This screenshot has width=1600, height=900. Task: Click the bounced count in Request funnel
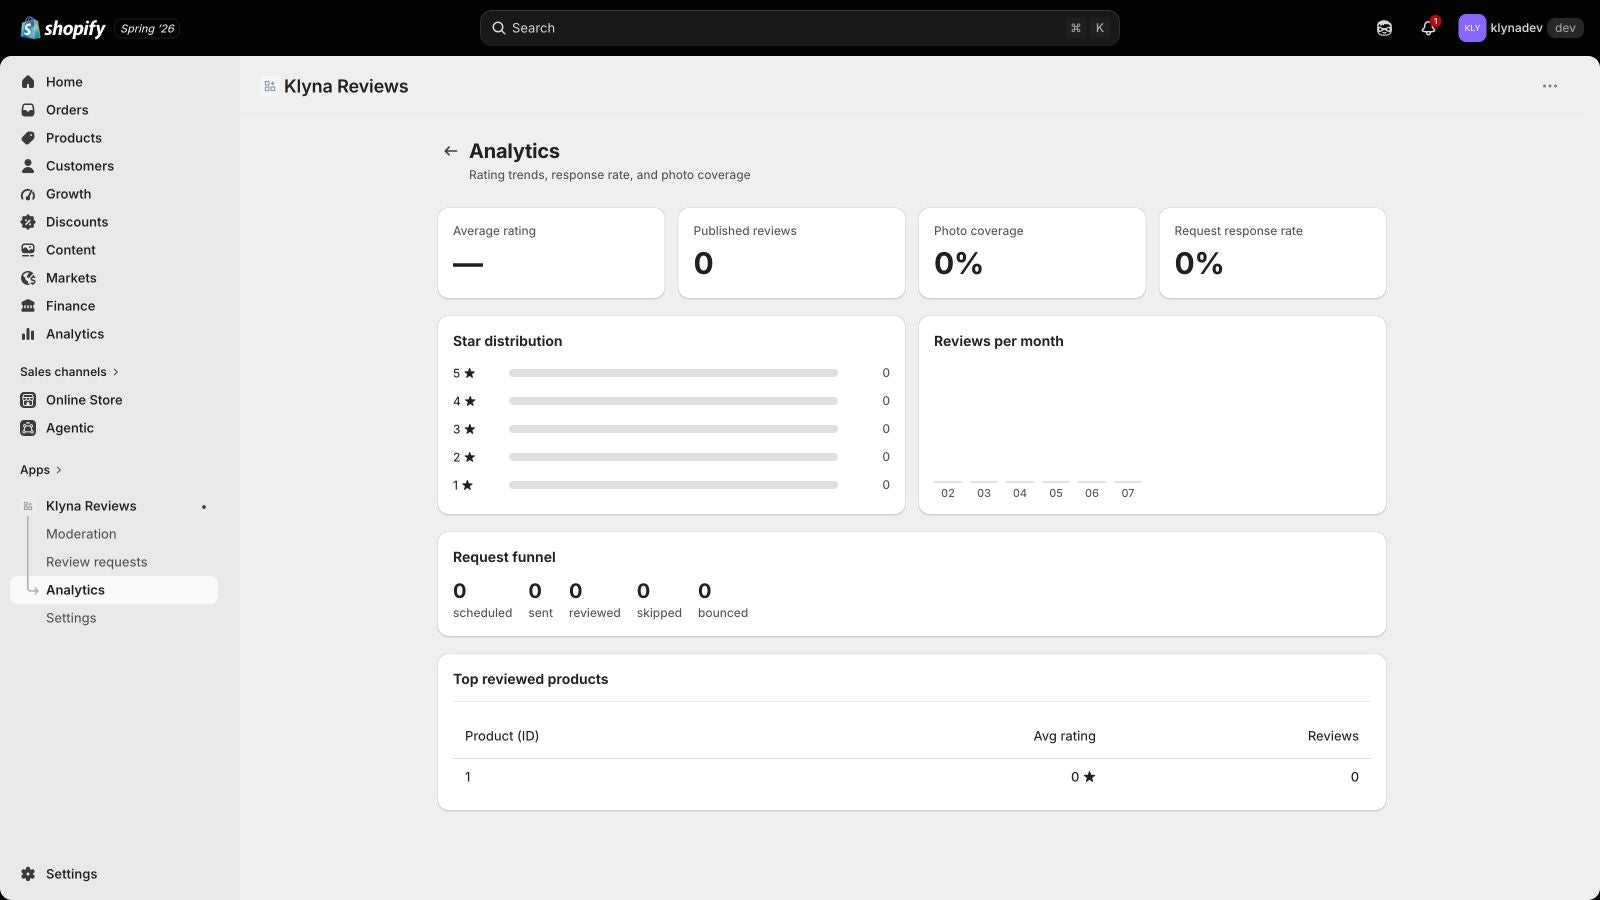point(705,591)
